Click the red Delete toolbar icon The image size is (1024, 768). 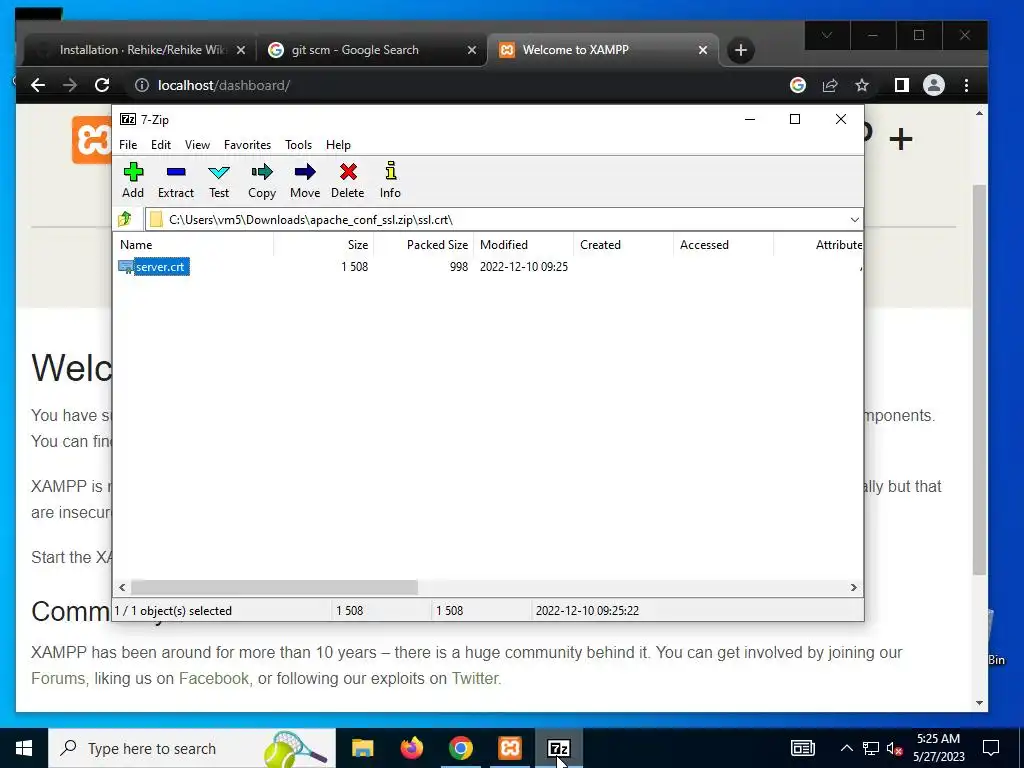(347, 180)
